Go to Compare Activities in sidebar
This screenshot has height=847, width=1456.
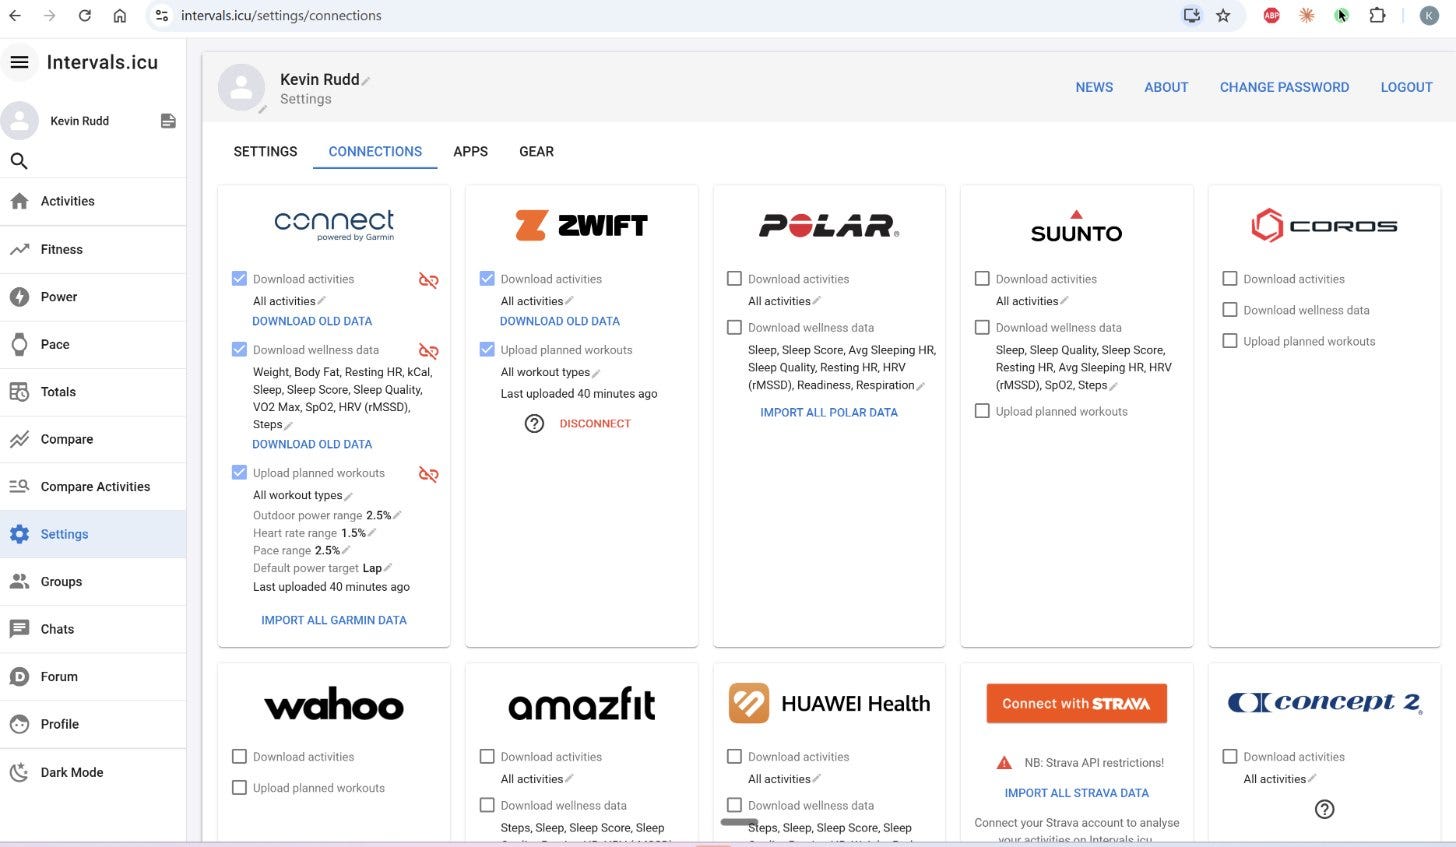93,487
